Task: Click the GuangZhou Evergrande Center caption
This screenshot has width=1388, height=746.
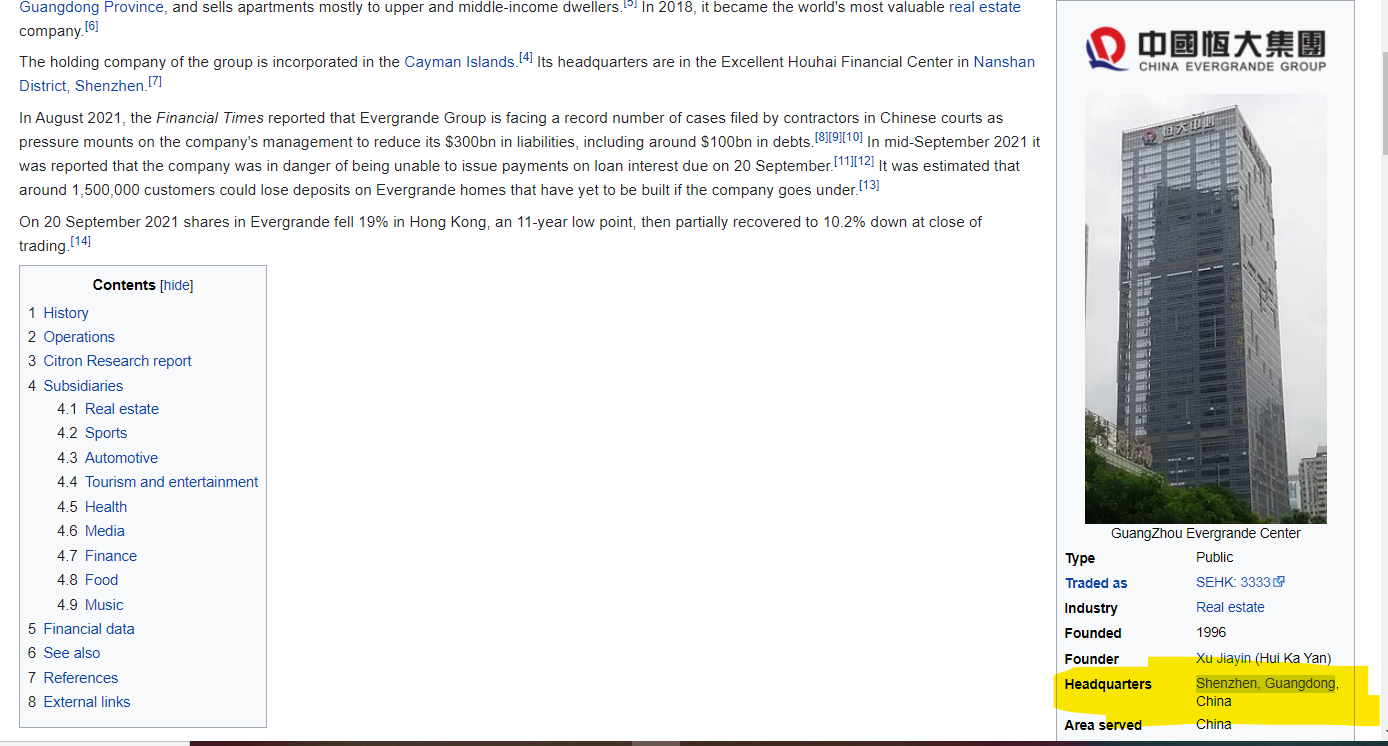Action: [1206, 533]
